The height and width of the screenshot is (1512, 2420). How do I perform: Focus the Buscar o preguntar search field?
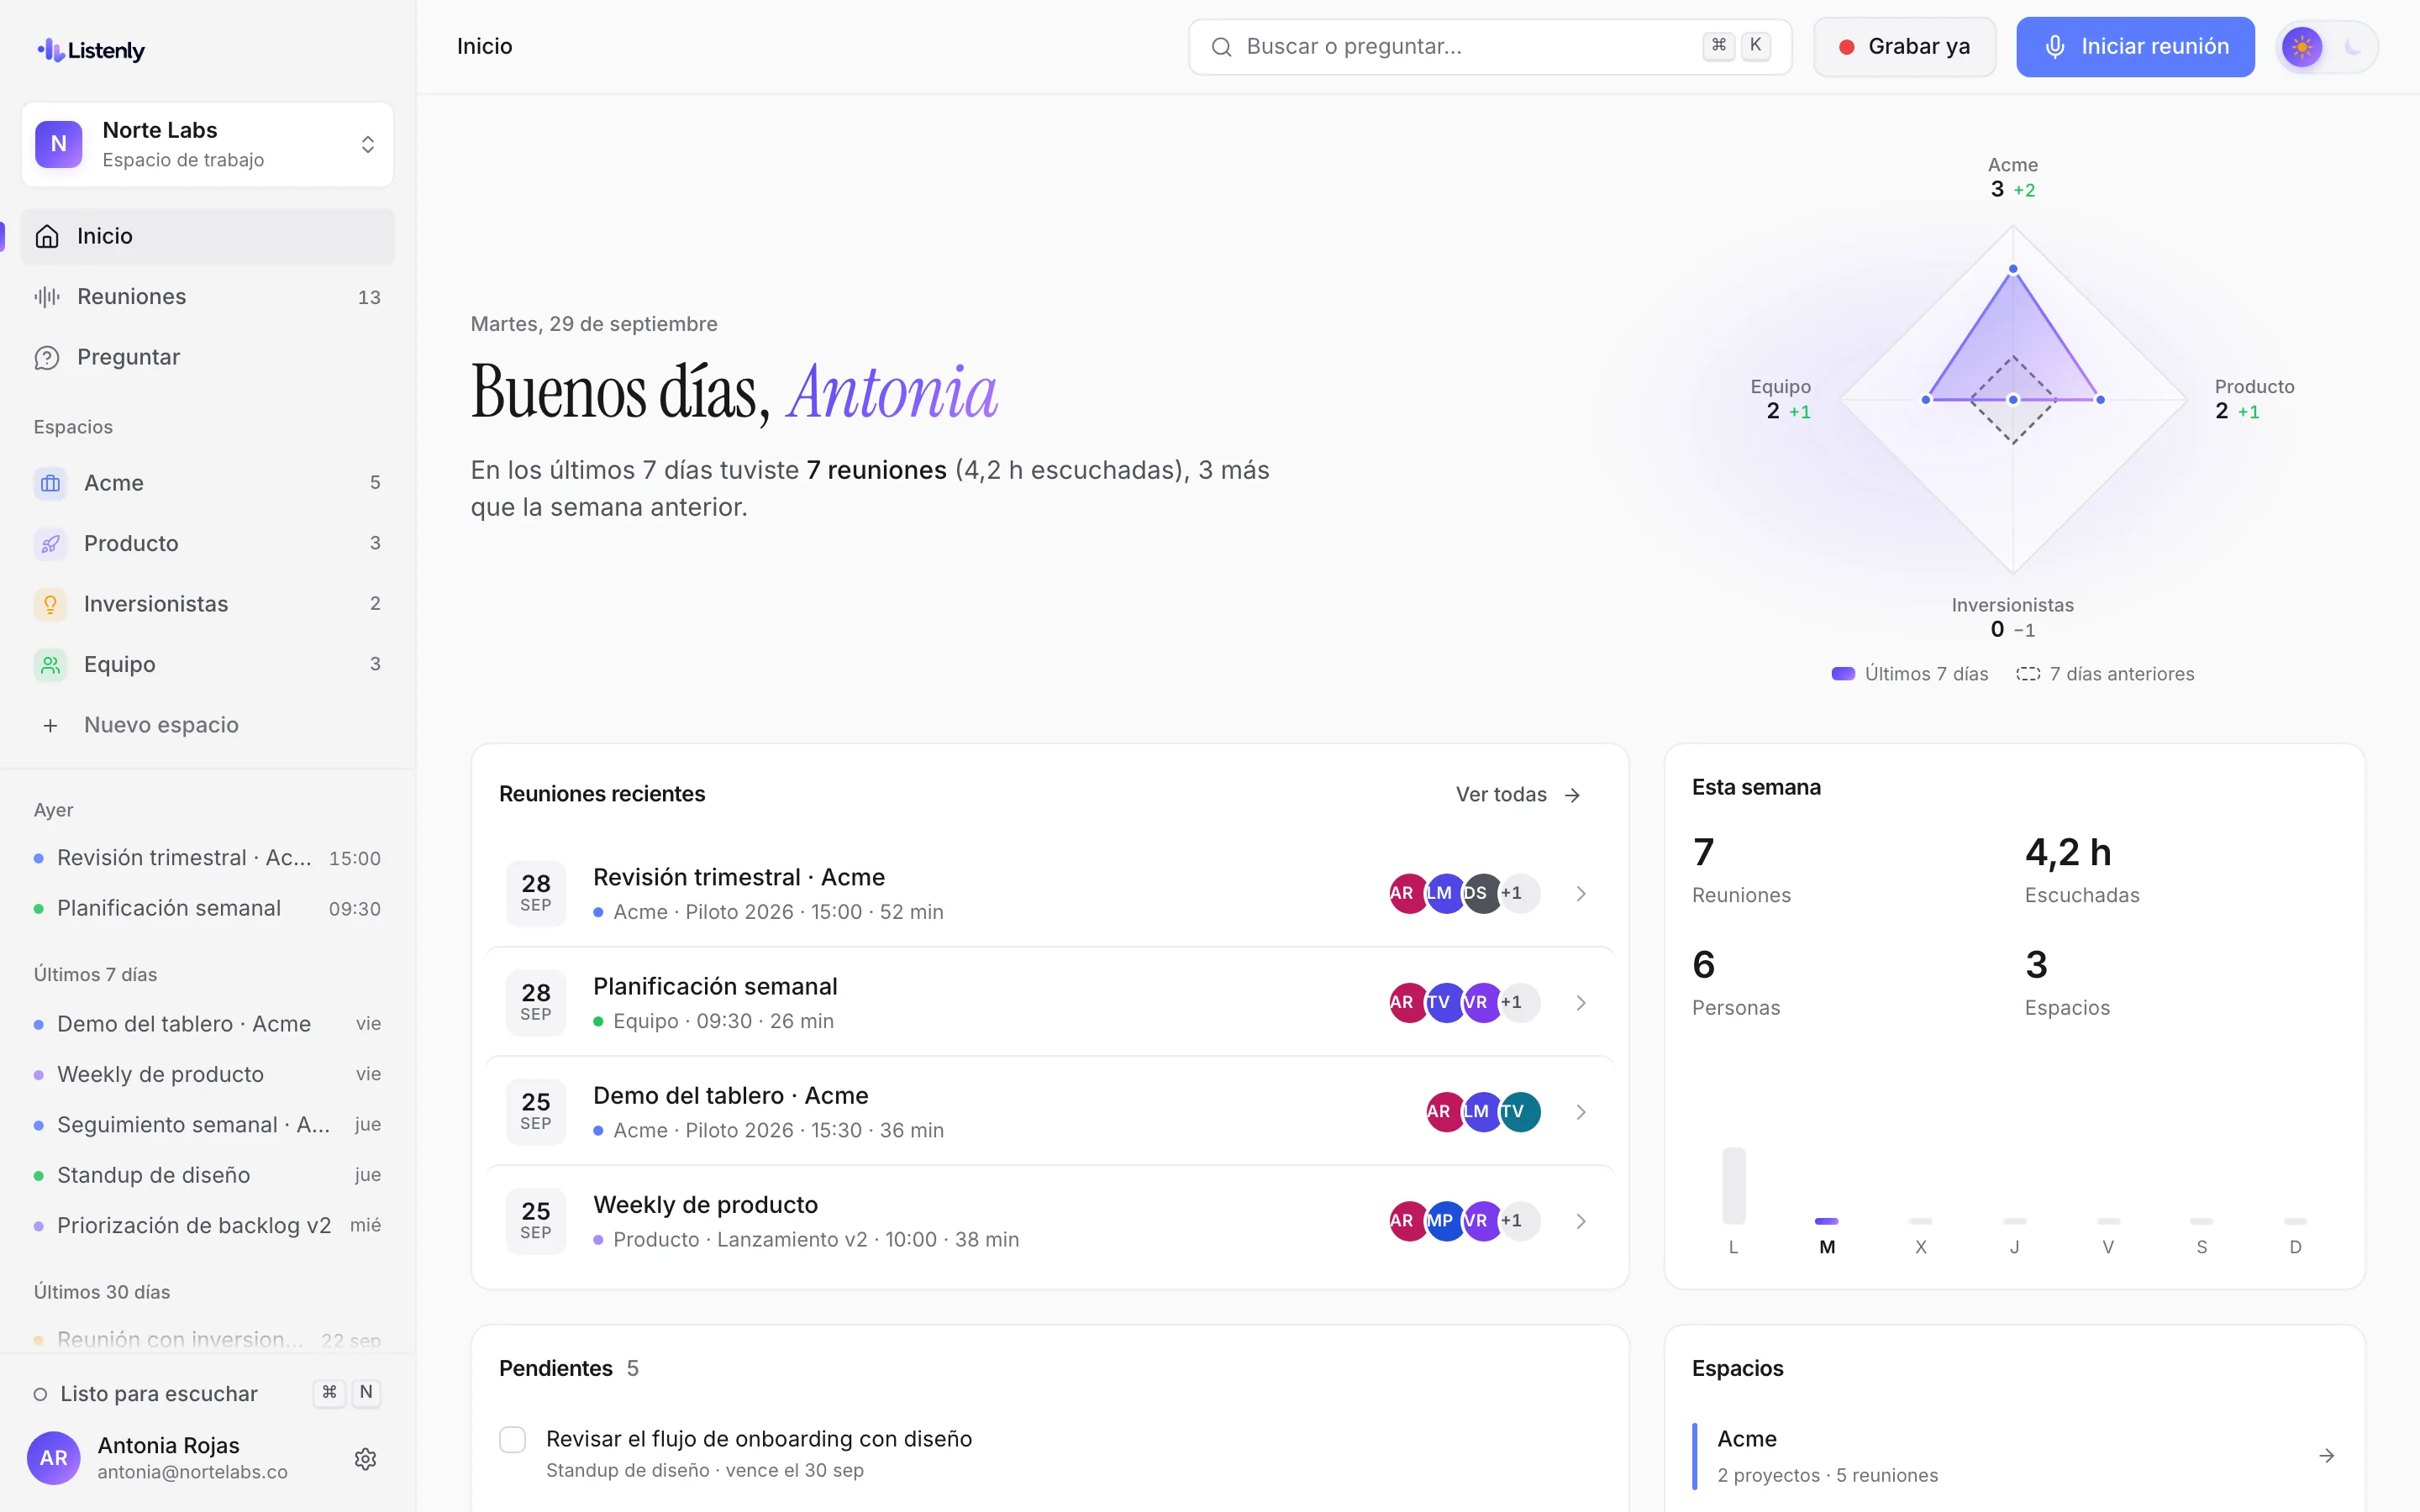tap(1490, 47)
